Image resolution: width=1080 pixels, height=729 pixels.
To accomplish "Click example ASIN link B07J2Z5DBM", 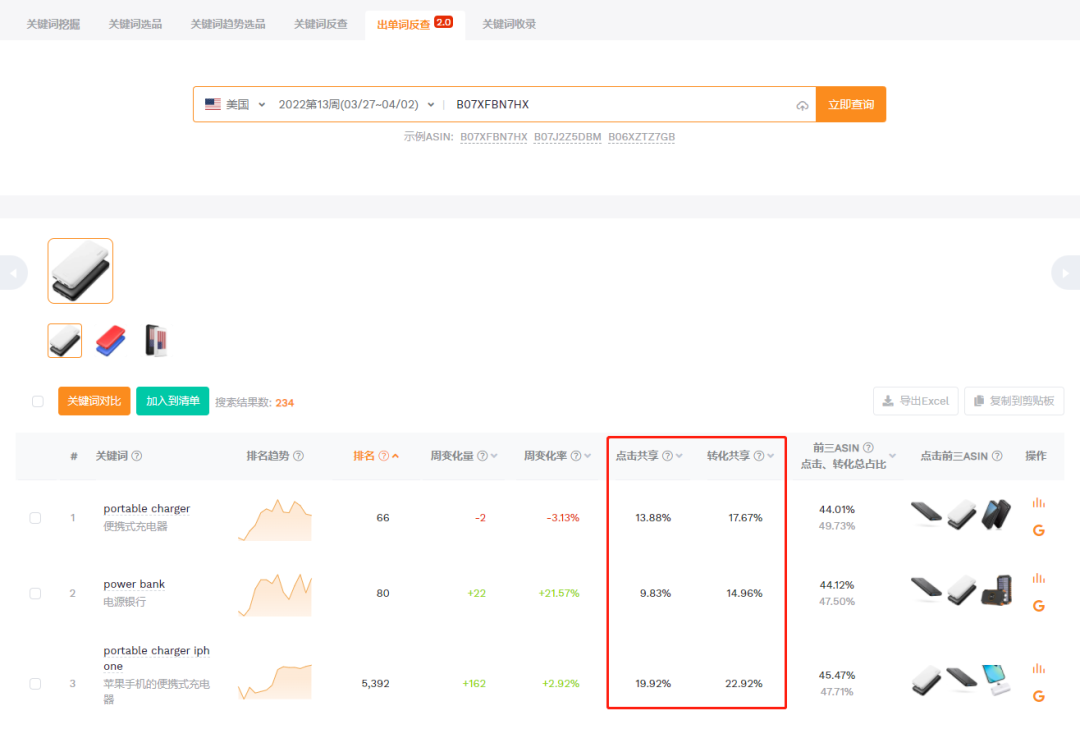I will (568, 137).
